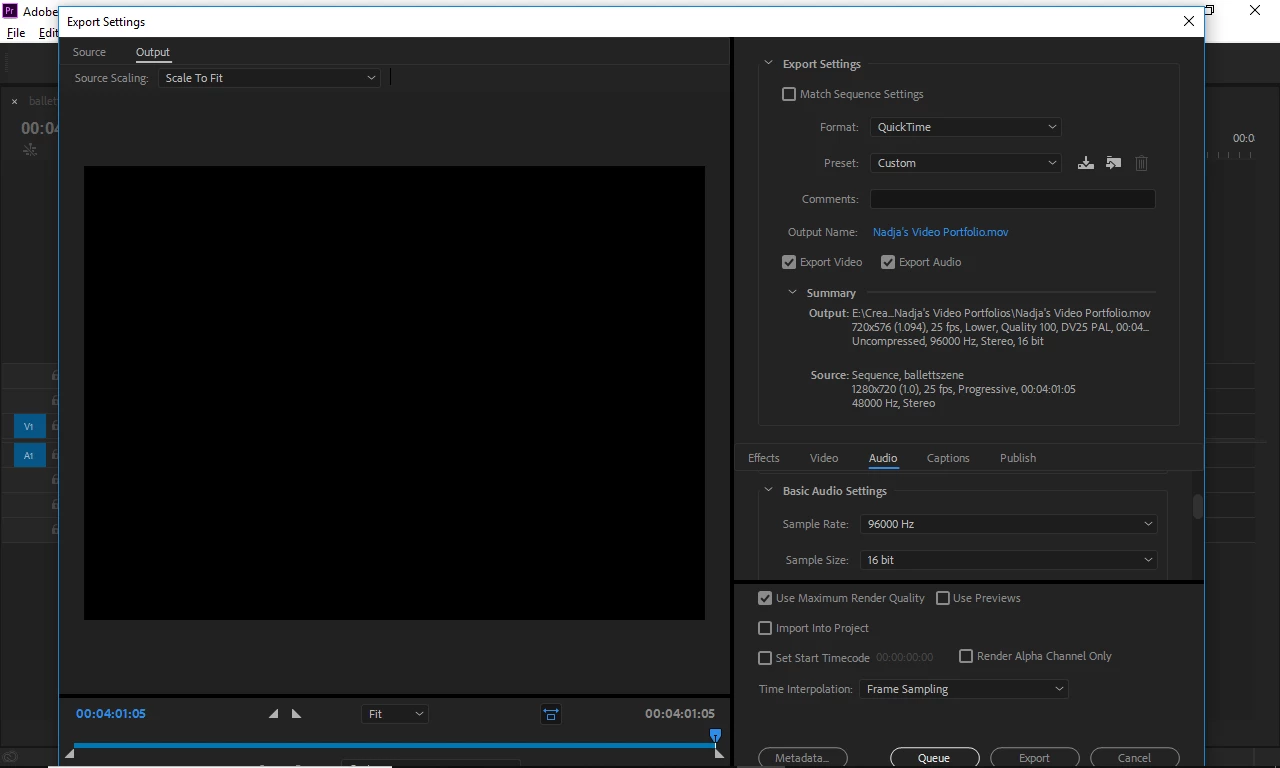Collapse the Summary section

[793, 293]
